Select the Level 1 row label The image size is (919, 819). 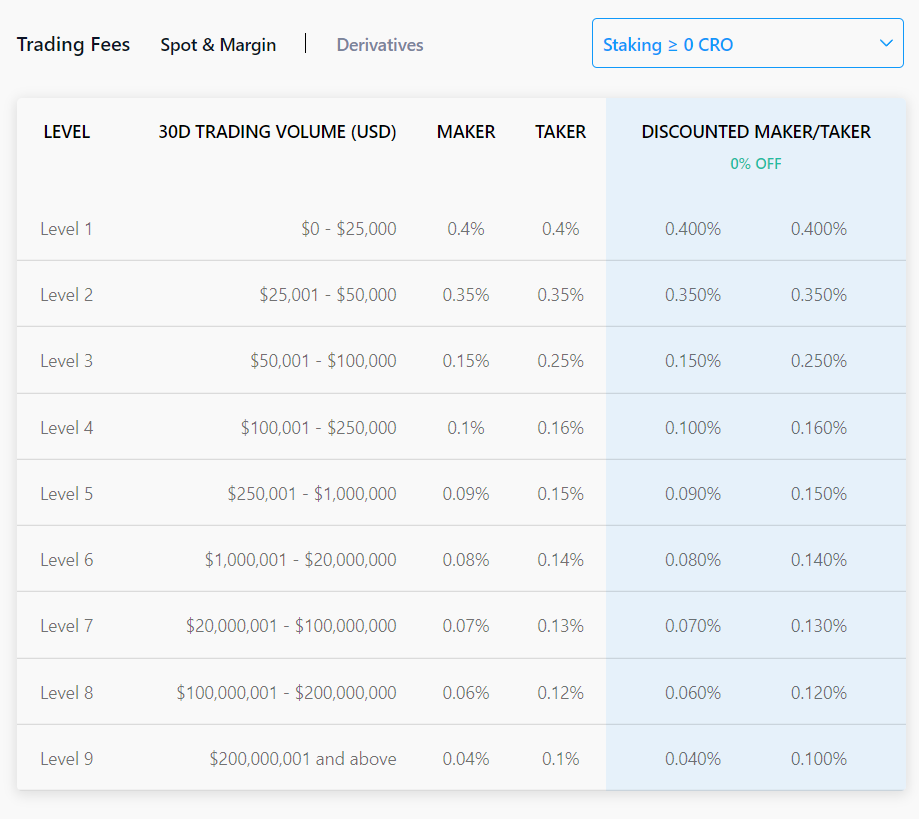(66, 229)
